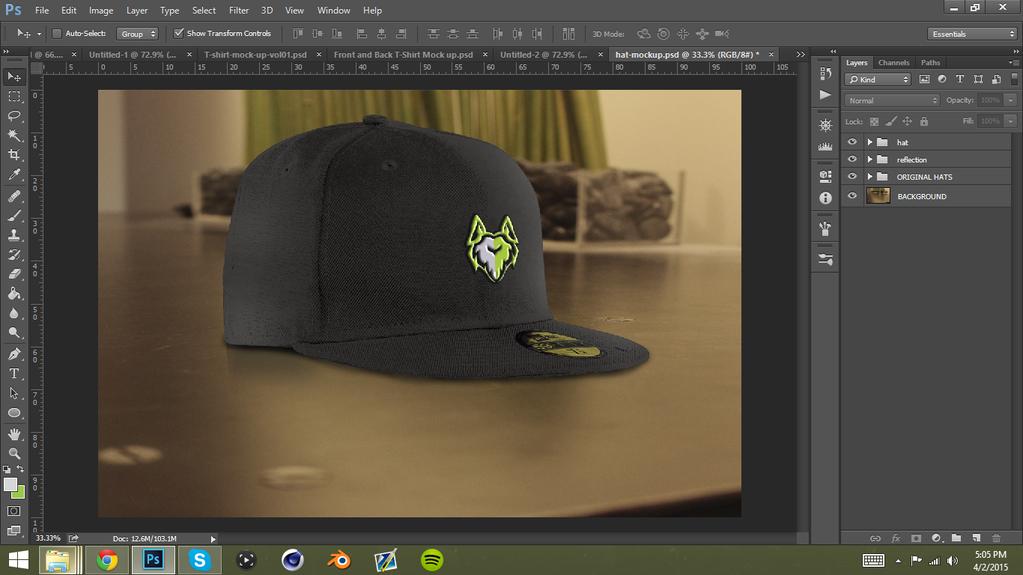Viewport: 1023px width, 575px height.
Task: Toggle the type layer filter
Action: pyautogui.click(x=960, y=79)
